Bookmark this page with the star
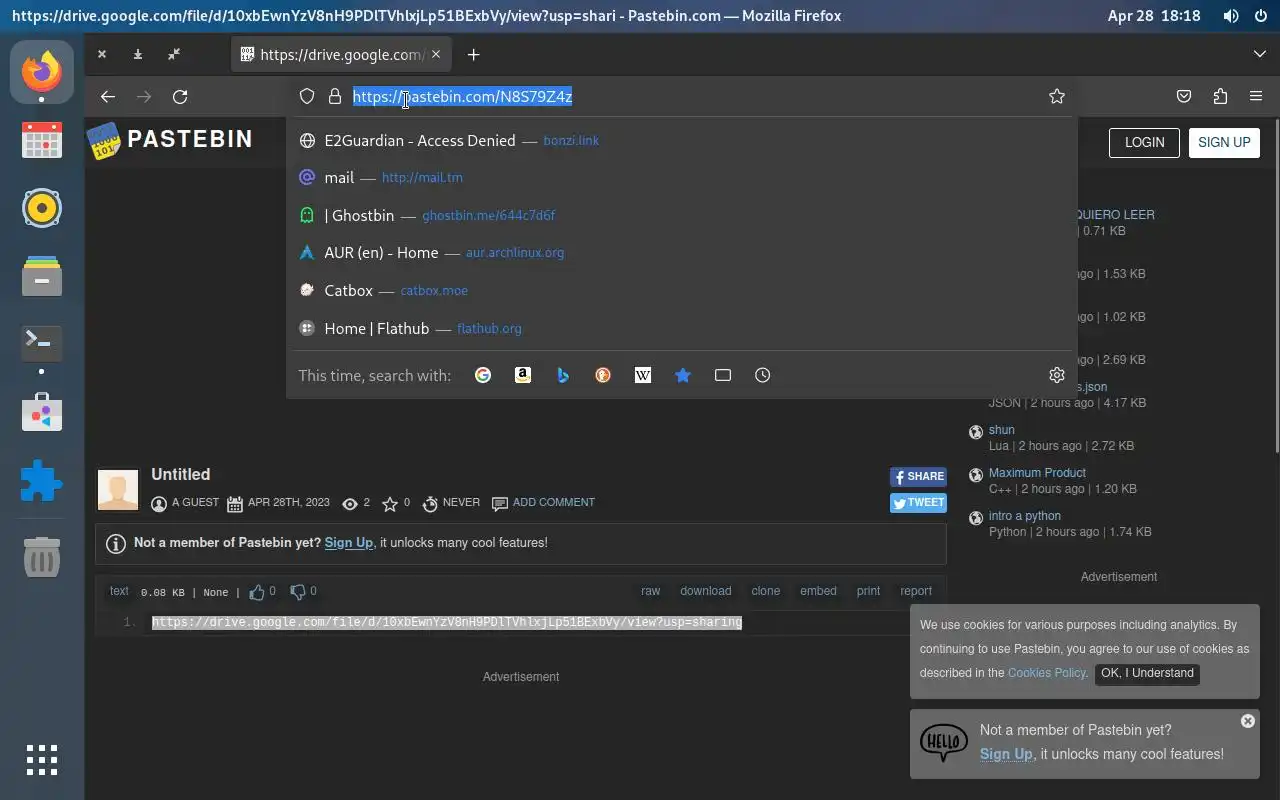Viewport: 1280px width, 800px height. tap(1057, 97)
